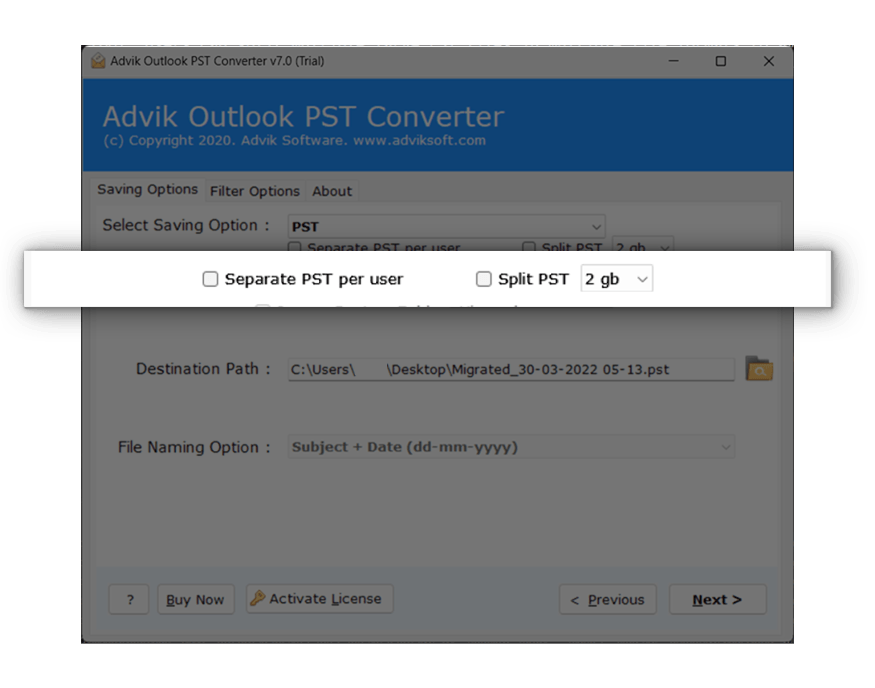Click the File Naming Option label
875x688 pixels.
point(194,448)
